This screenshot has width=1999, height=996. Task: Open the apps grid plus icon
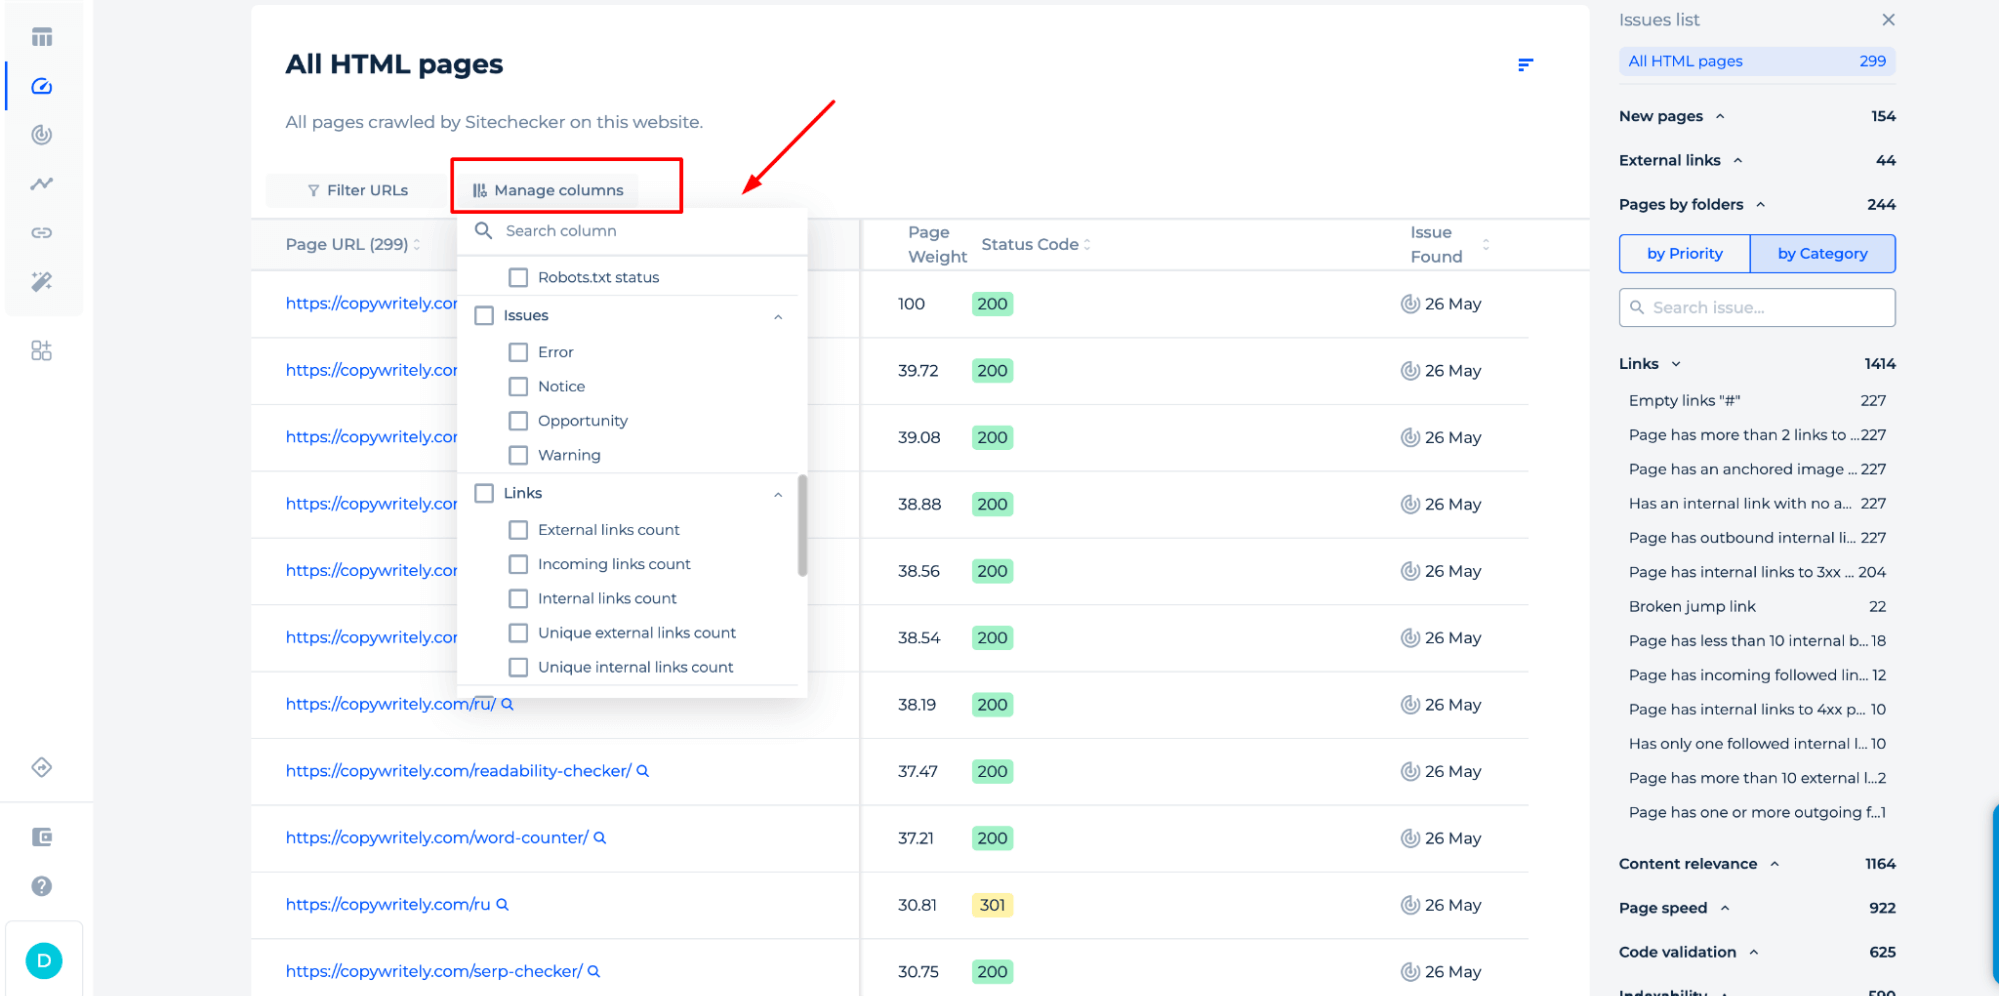coord(41,350)
